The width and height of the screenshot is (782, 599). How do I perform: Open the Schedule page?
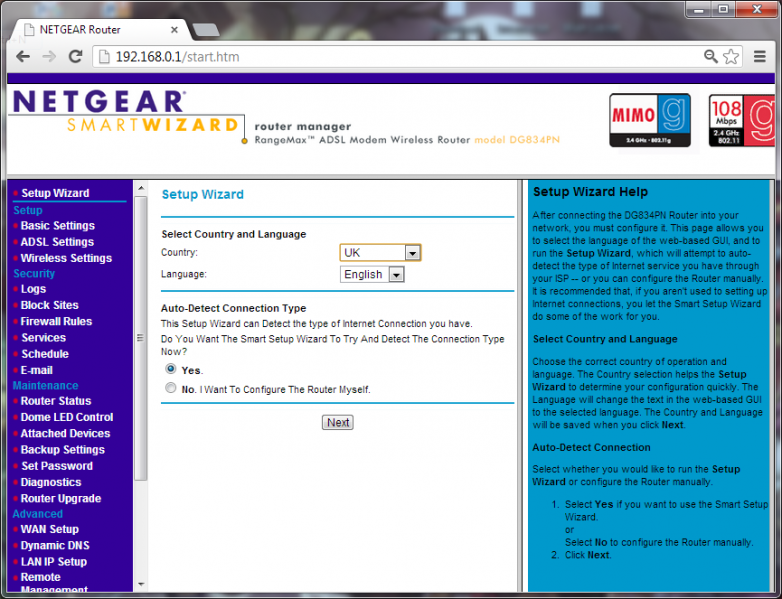[x=44, y=354]
